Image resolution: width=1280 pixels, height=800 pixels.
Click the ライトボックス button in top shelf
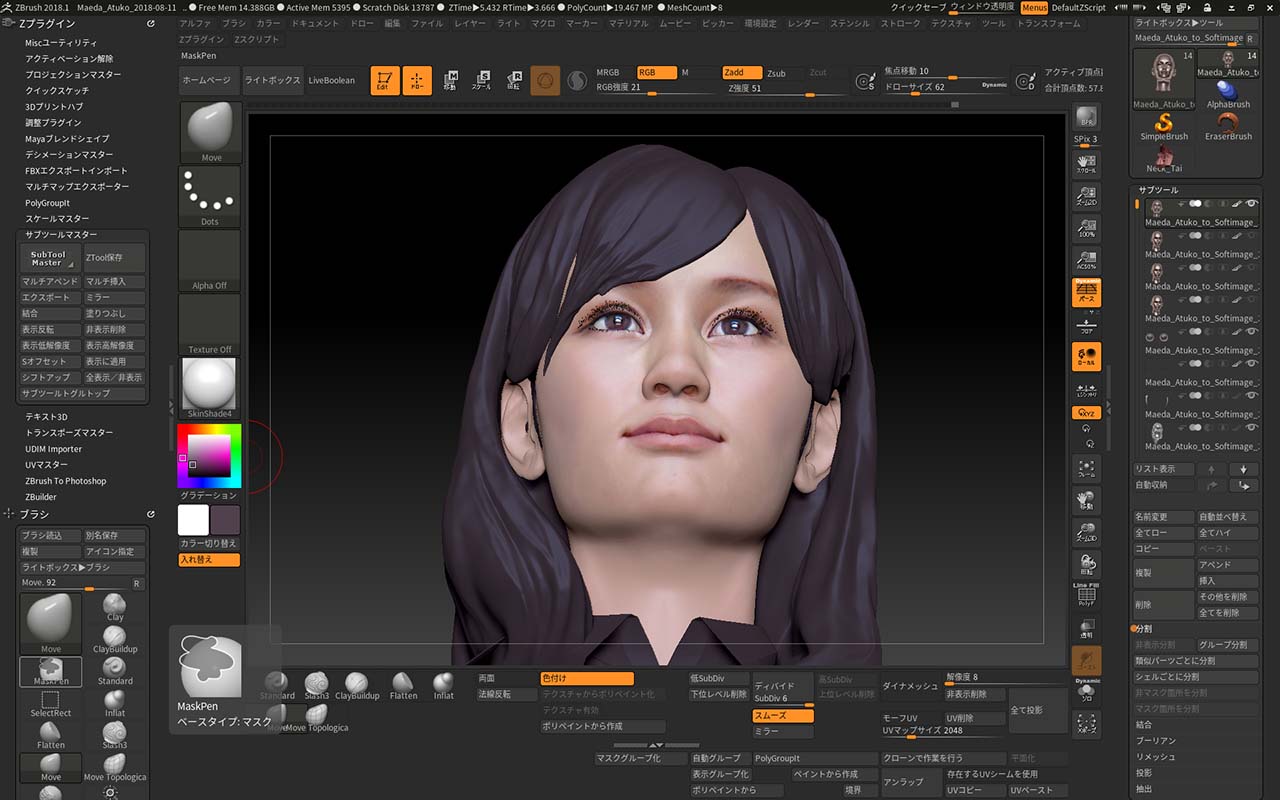[272, 81]
